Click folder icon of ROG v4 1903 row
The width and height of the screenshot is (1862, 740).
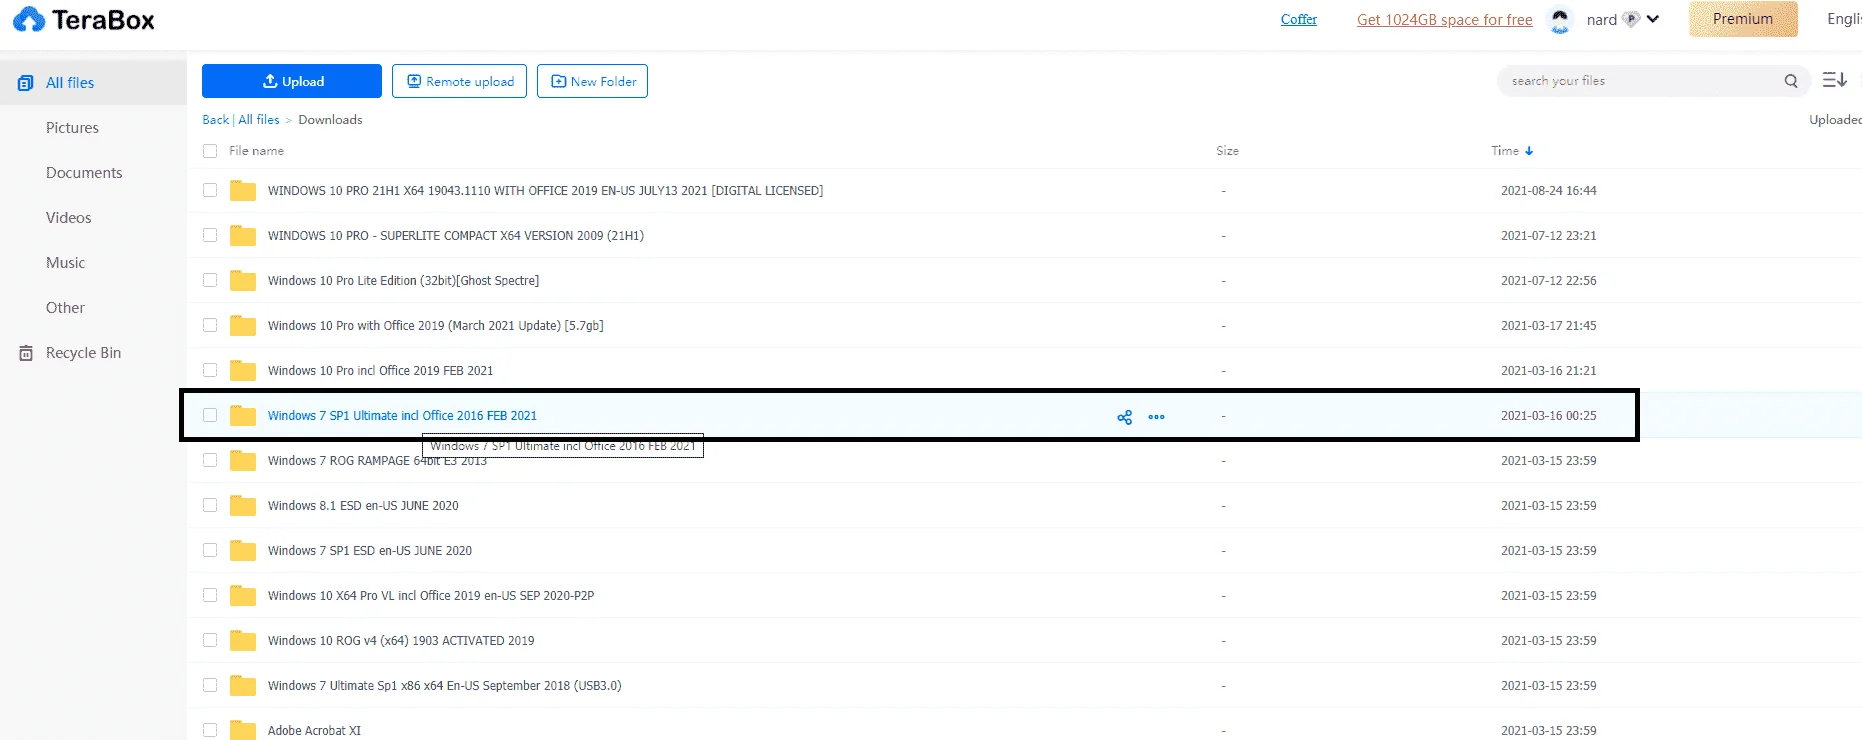point(243,640)
